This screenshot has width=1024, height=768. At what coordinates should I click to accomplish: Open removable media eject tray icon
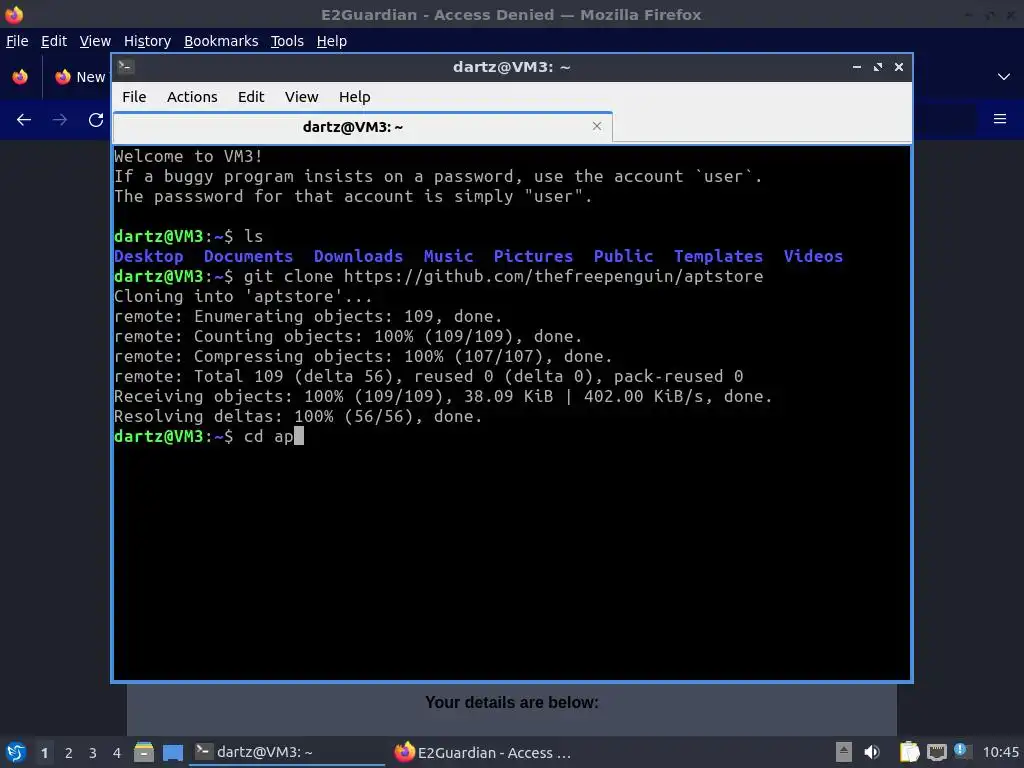pyautogui.click(x=844, y=752)
